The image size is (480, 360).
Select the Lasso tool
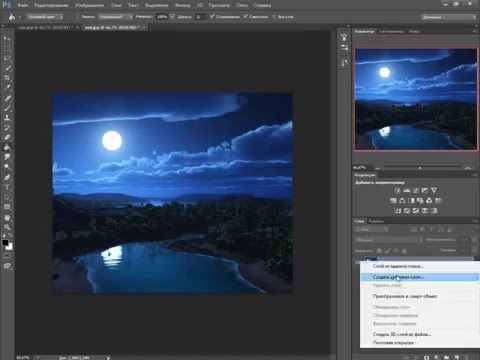[7, 58]
